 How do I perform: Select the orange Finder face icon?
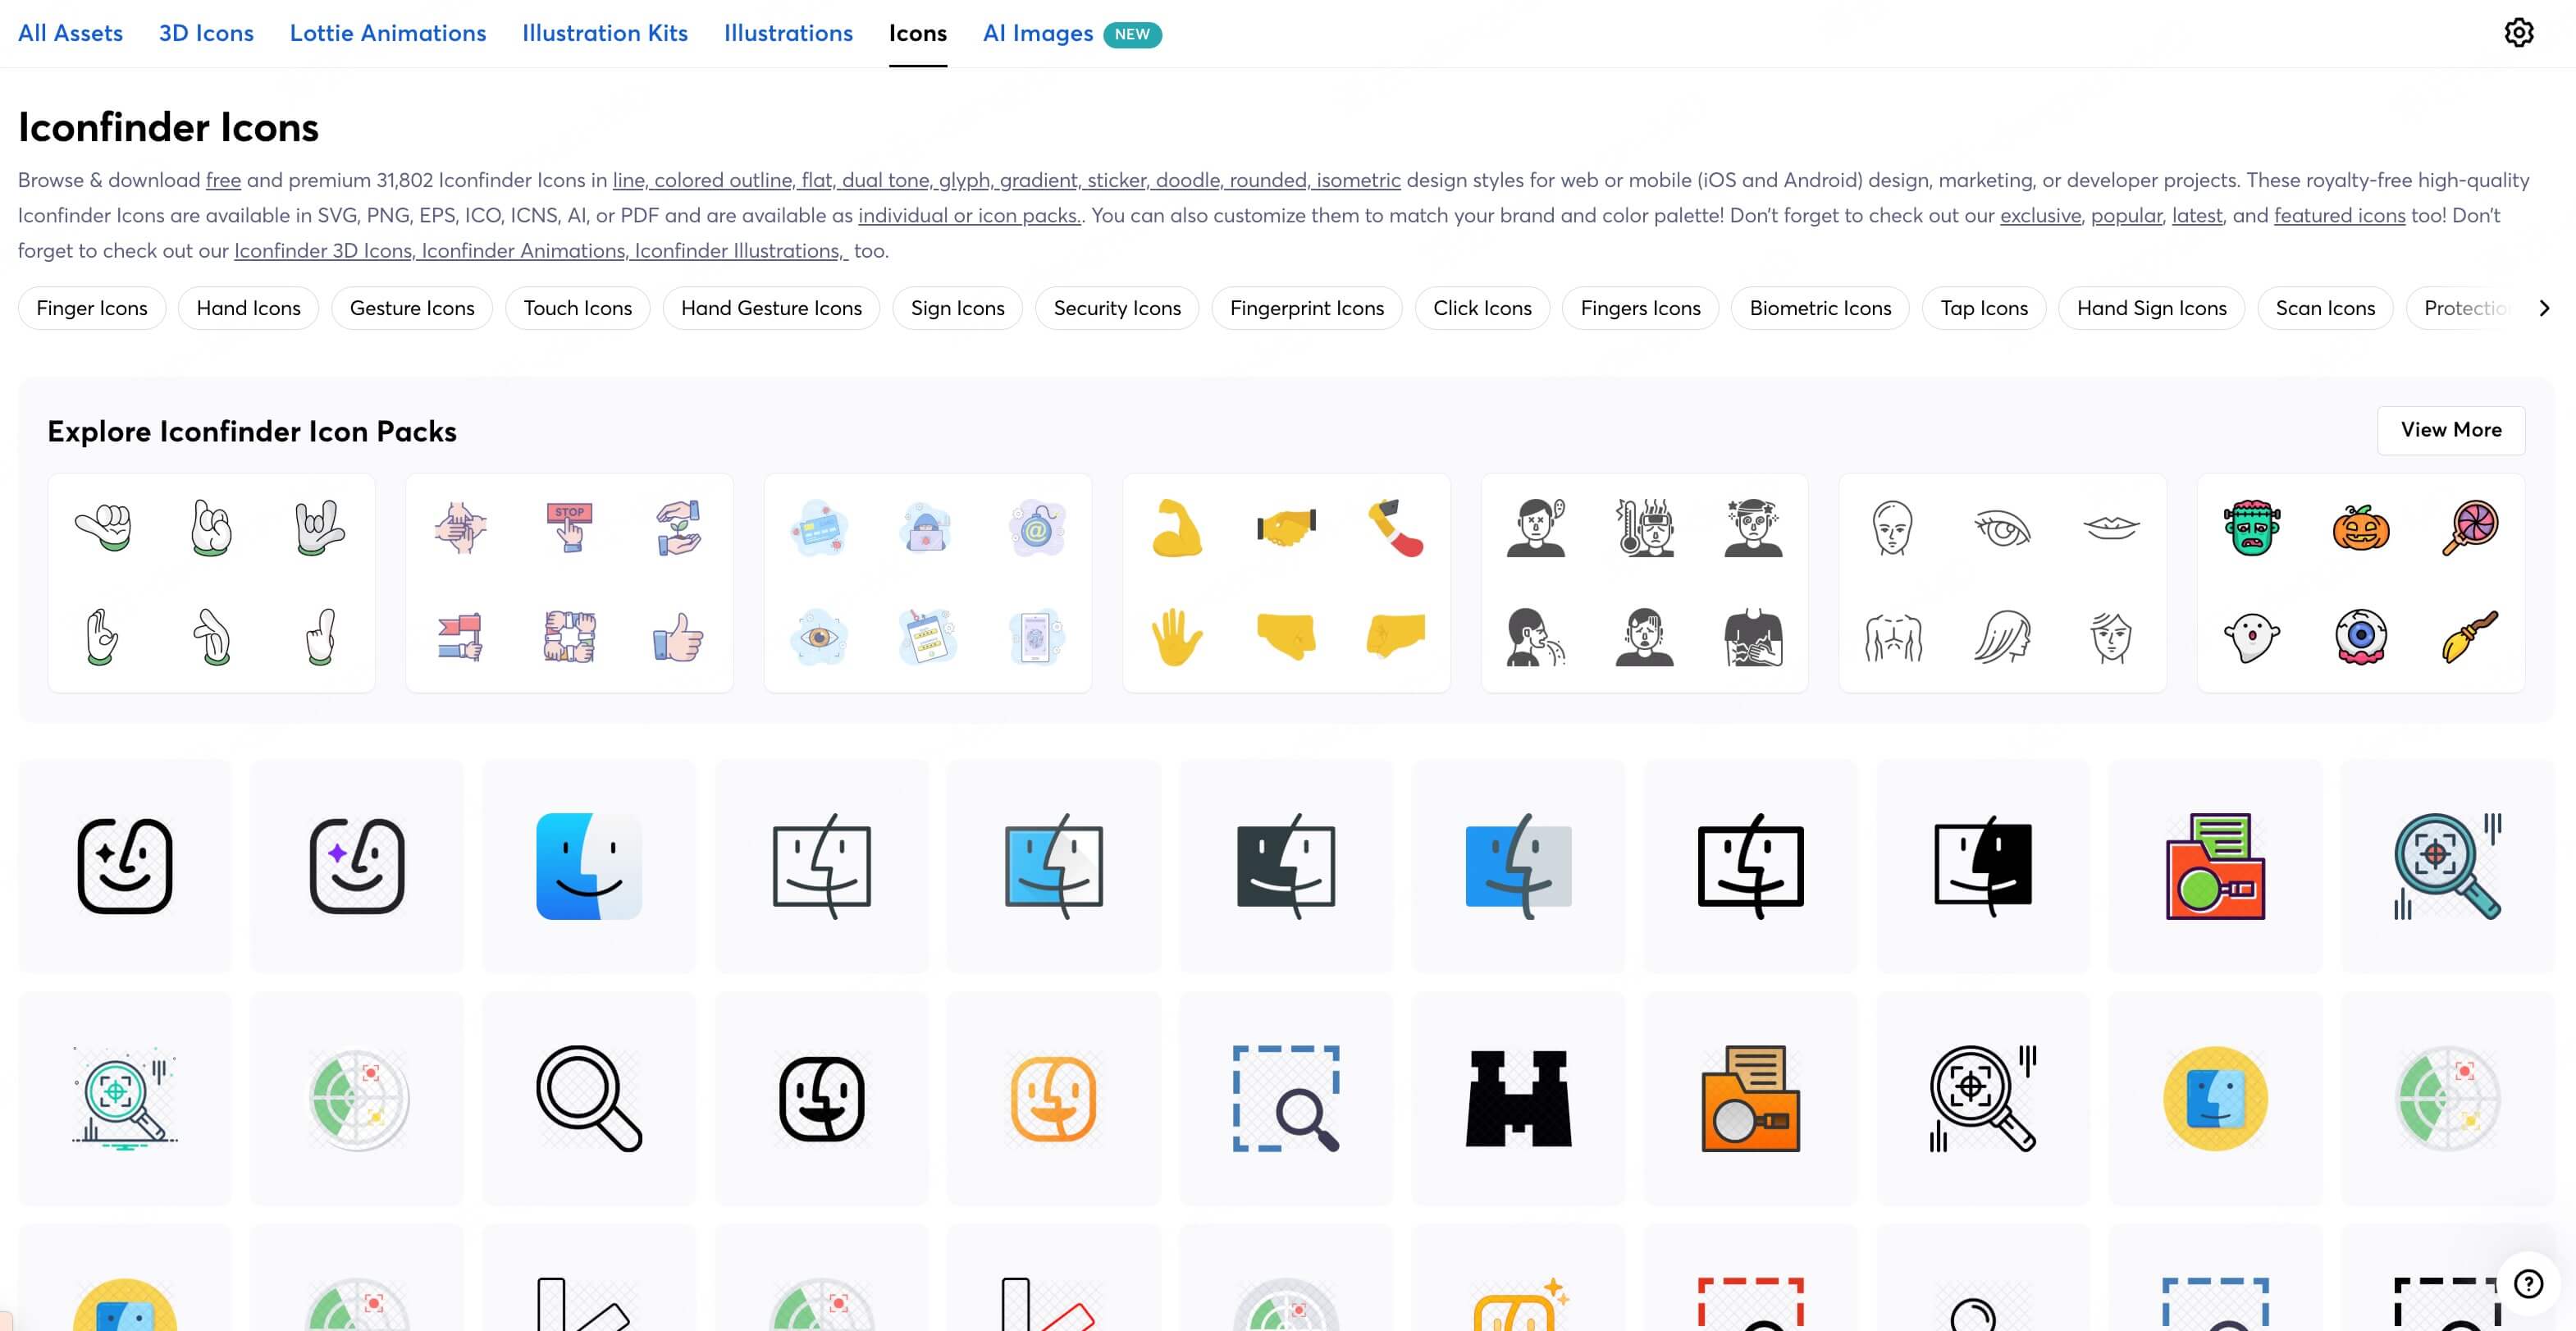(1053, 1098)
